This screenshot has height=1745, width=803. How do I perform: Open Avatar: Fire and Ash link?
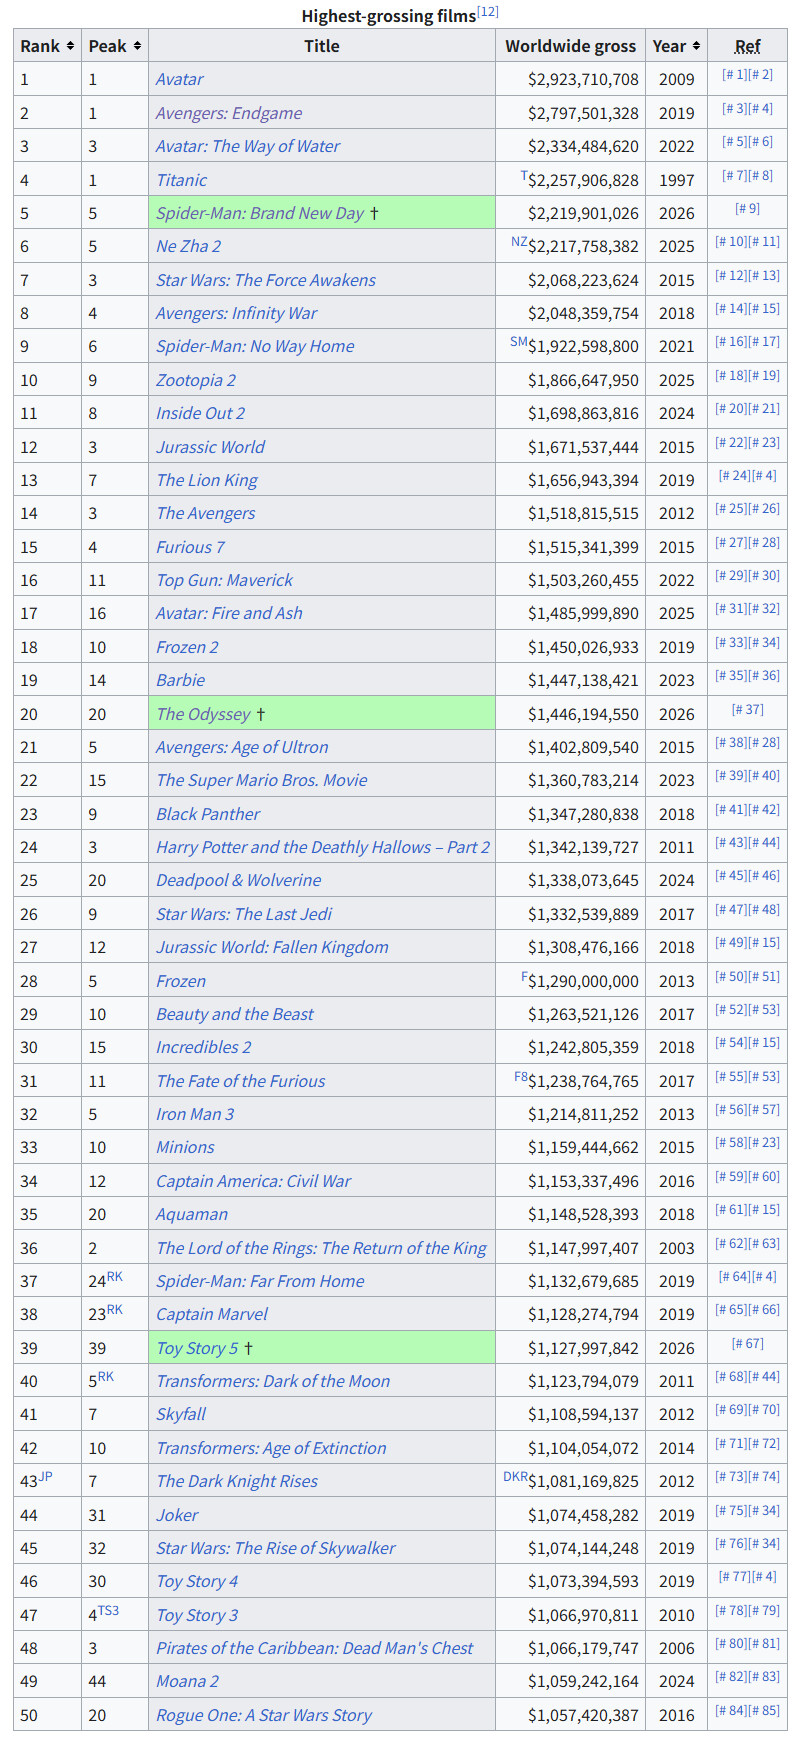point(229,613)
